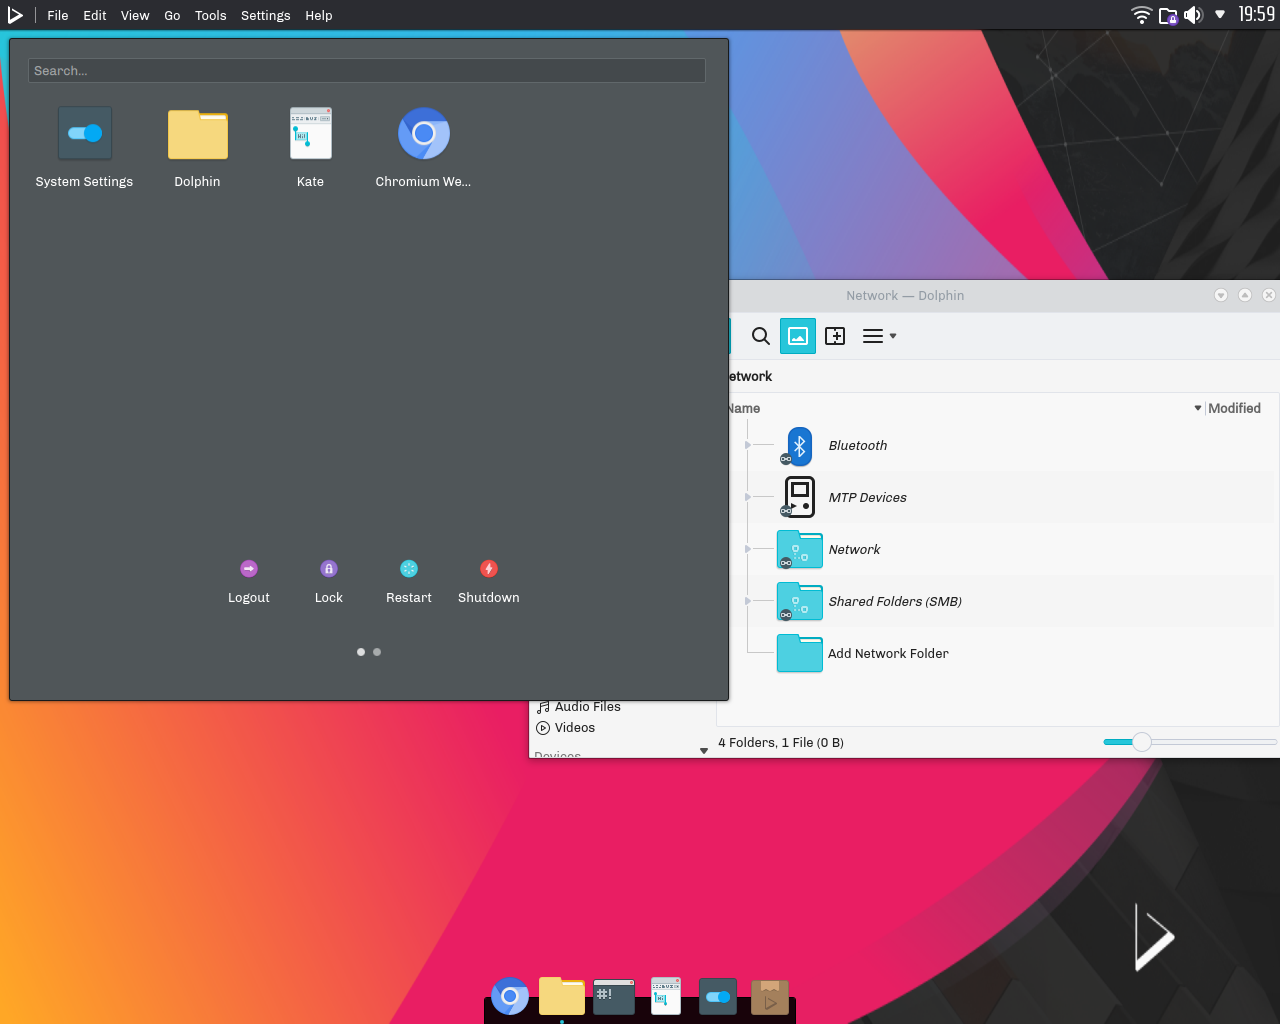
Task: Open the File menu
Action: 58,15
